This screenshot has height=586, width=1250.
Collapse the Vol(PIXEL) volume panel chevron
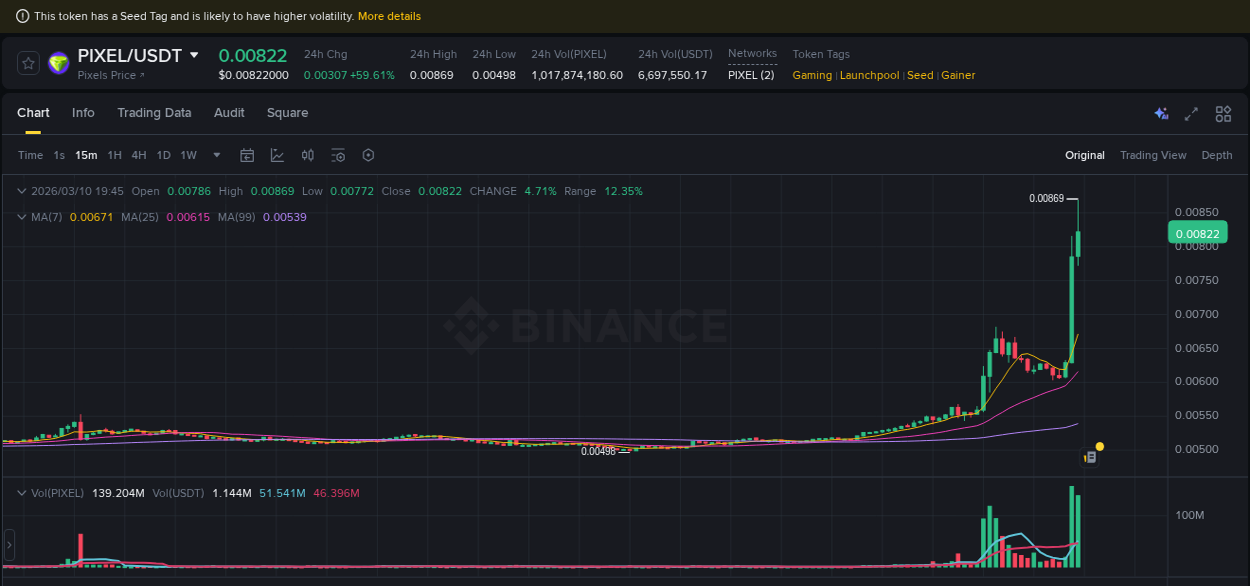21,492
